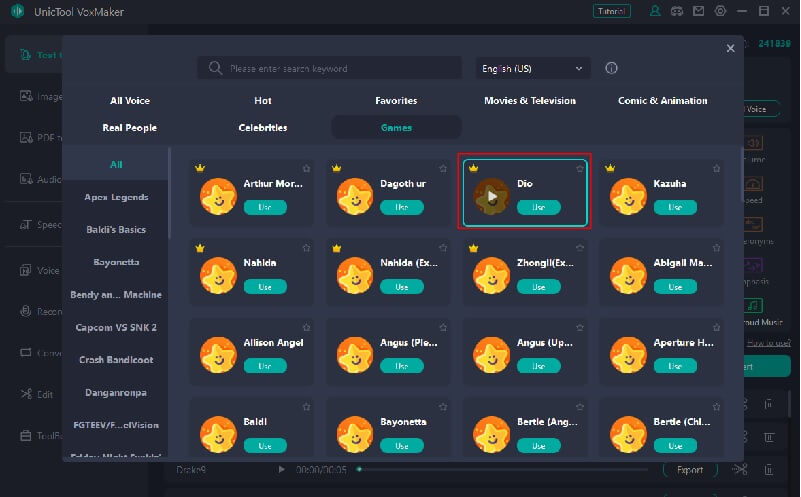Use the Bayonetta voice card
Image resolution: width=801 pixels, height=497 pixels.
pyautogui.click(x=402, y=446)
